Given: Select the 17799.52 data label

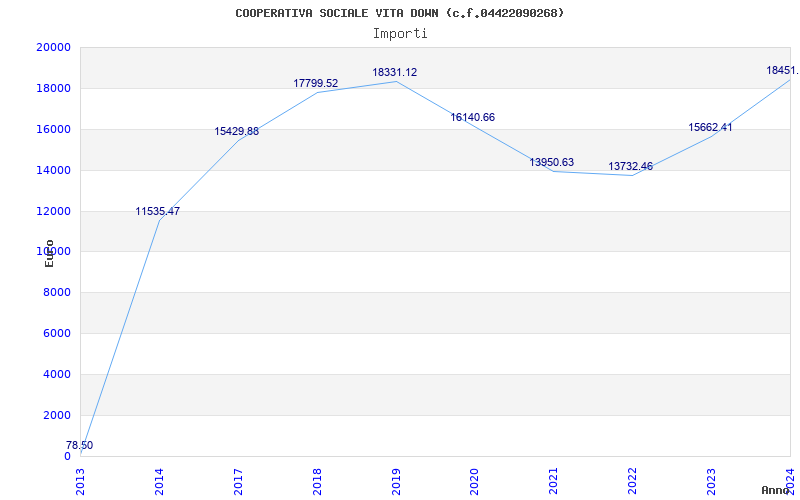Looking at the screenshot, I should 315,83.
